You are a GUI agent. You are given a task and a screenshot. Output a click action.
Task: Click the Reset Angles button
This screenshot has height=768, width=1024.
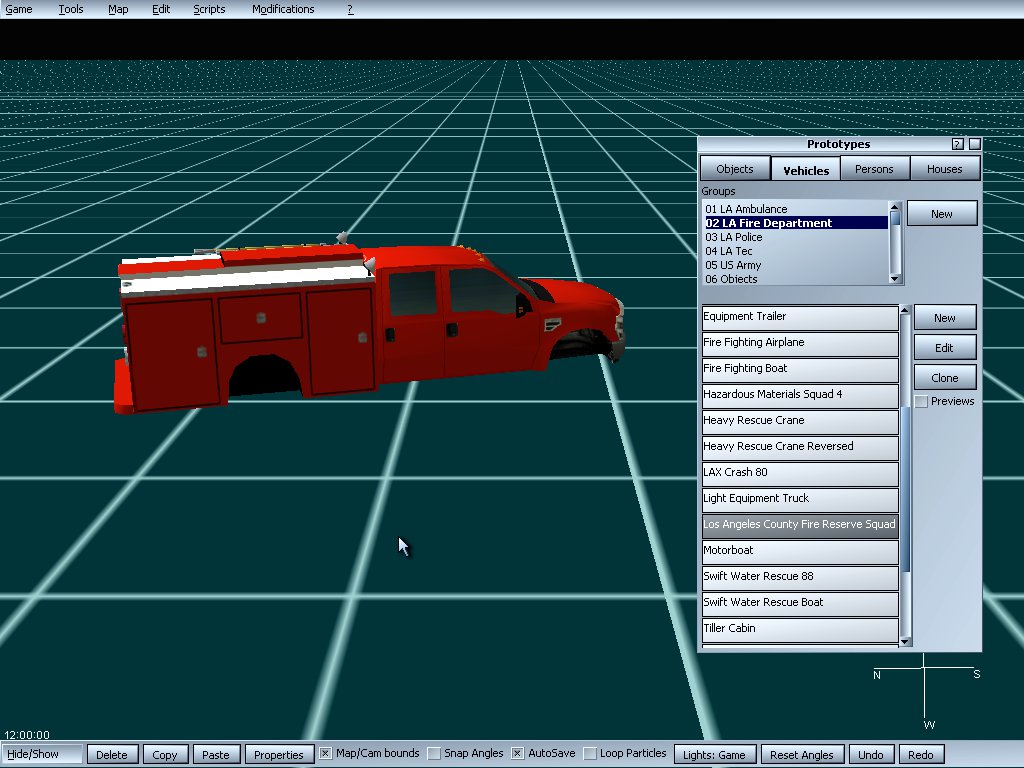(x=802, y=755)
